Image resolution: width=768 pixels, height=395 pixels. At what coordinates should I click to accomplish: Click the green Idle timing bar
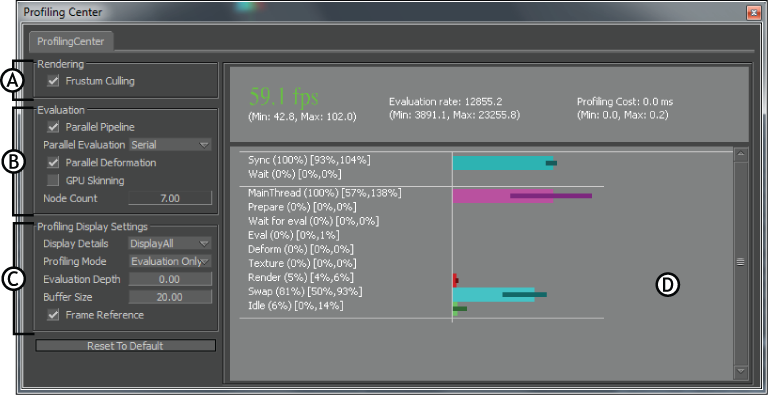[456, 309]
